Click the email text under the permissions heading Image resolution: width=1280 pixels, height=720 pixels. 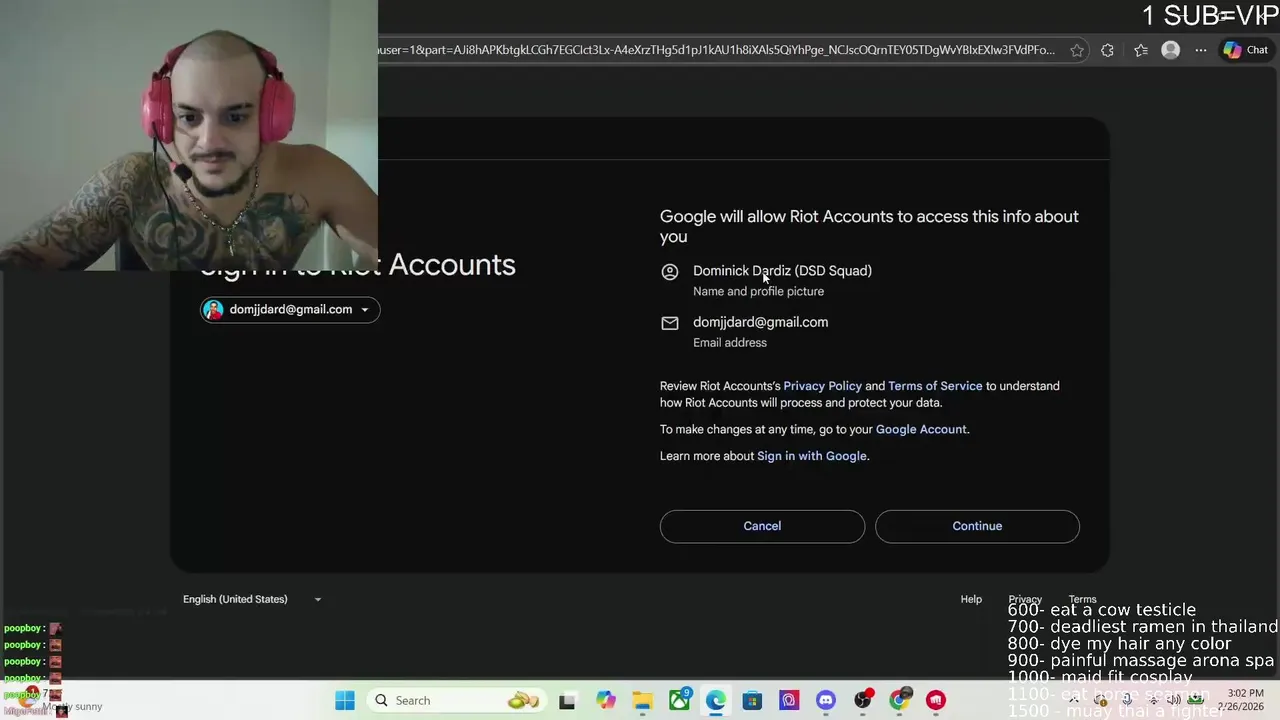pyautogui.click(x=760, y=322)
